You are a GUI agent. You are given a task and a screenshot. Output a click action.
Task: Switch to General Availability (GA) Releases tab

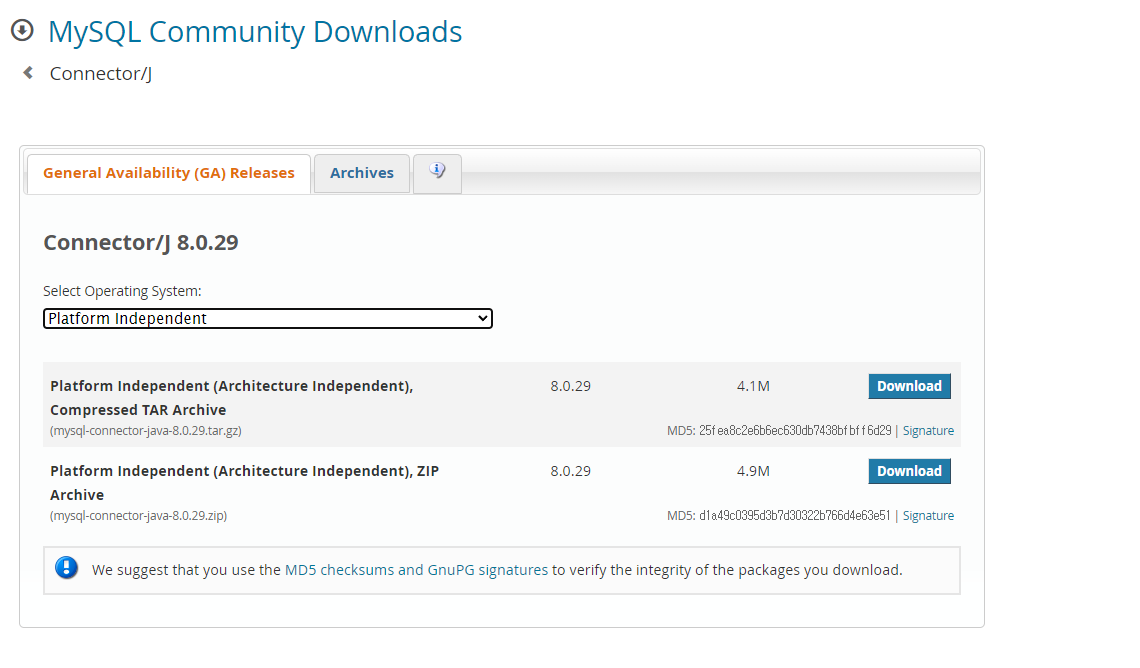[x=169, y=173]
